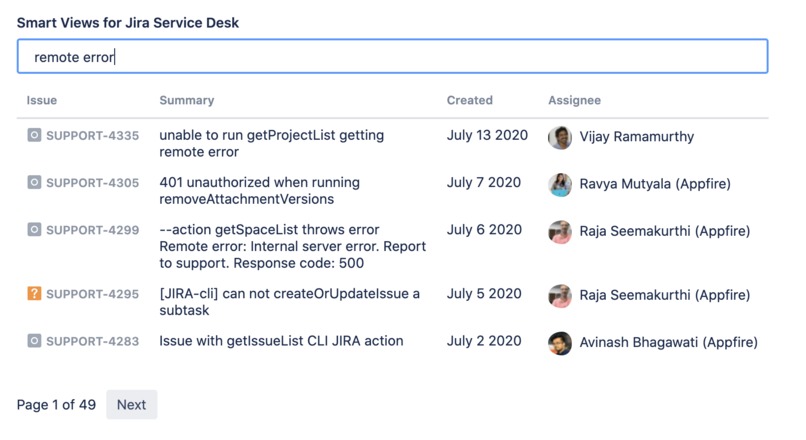Click Raja Seemakurthi's avatar in SUPPORT-4299 row
Image resolution: width=806 pixels, height=440 pixels.
(560, 232)
